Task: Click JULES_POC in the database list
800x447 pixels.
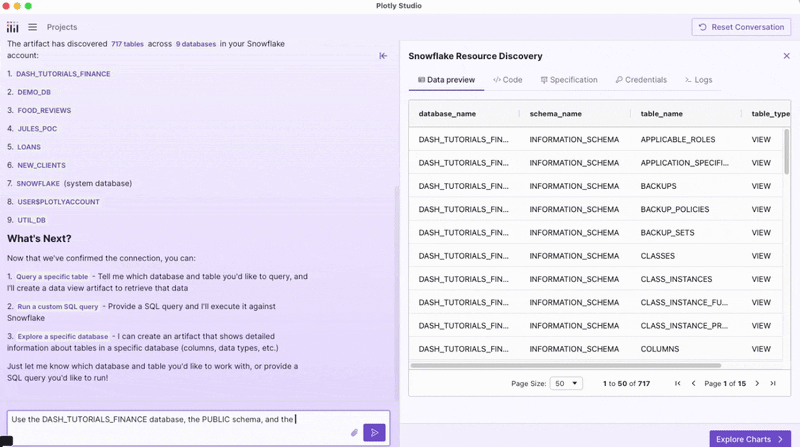Action: point(37,129)
